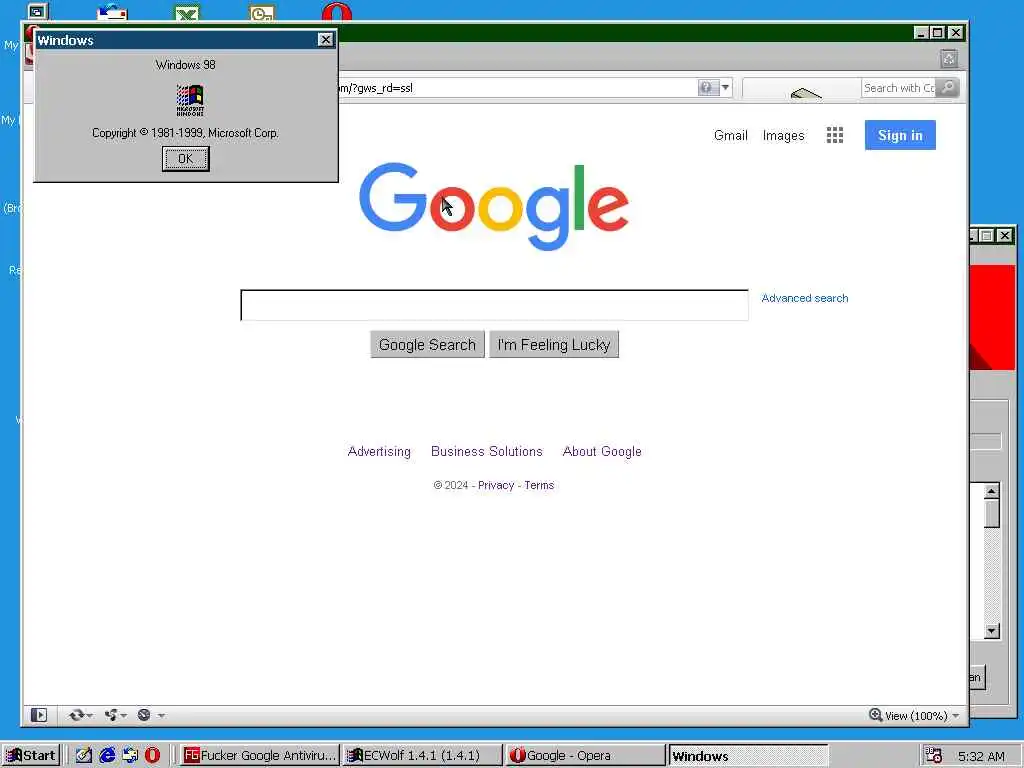
Task: Close the Opera browser window
Action: (955, 33)
